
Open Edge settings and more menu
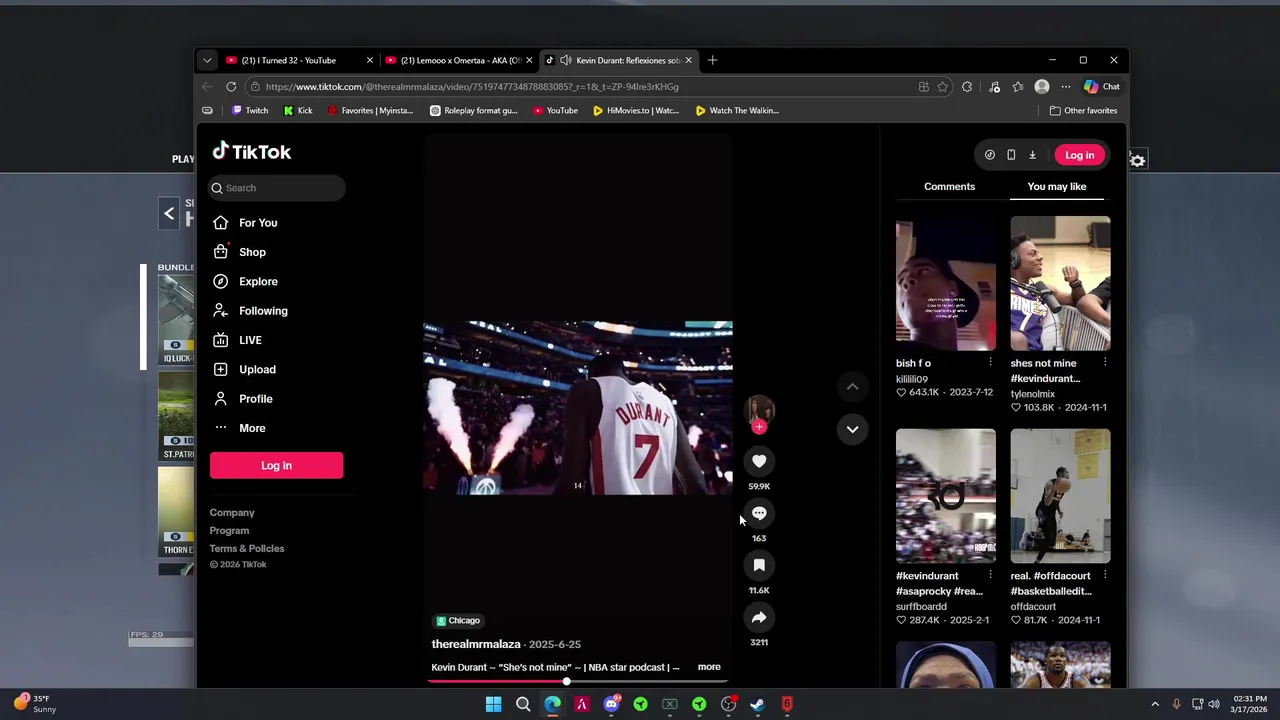tap(1066, 87)
